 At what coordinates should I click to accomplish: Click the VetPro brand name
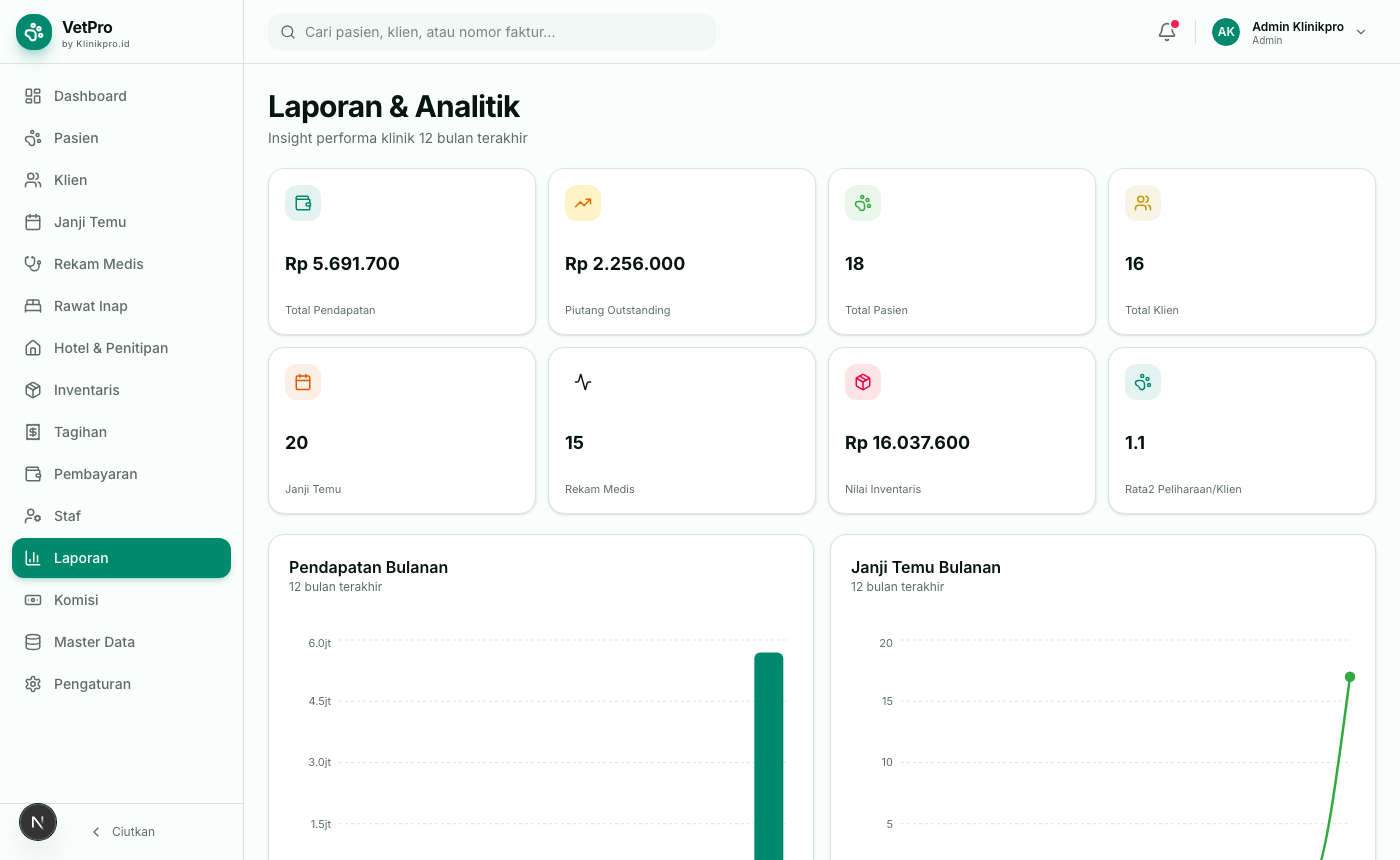point(87,27)
